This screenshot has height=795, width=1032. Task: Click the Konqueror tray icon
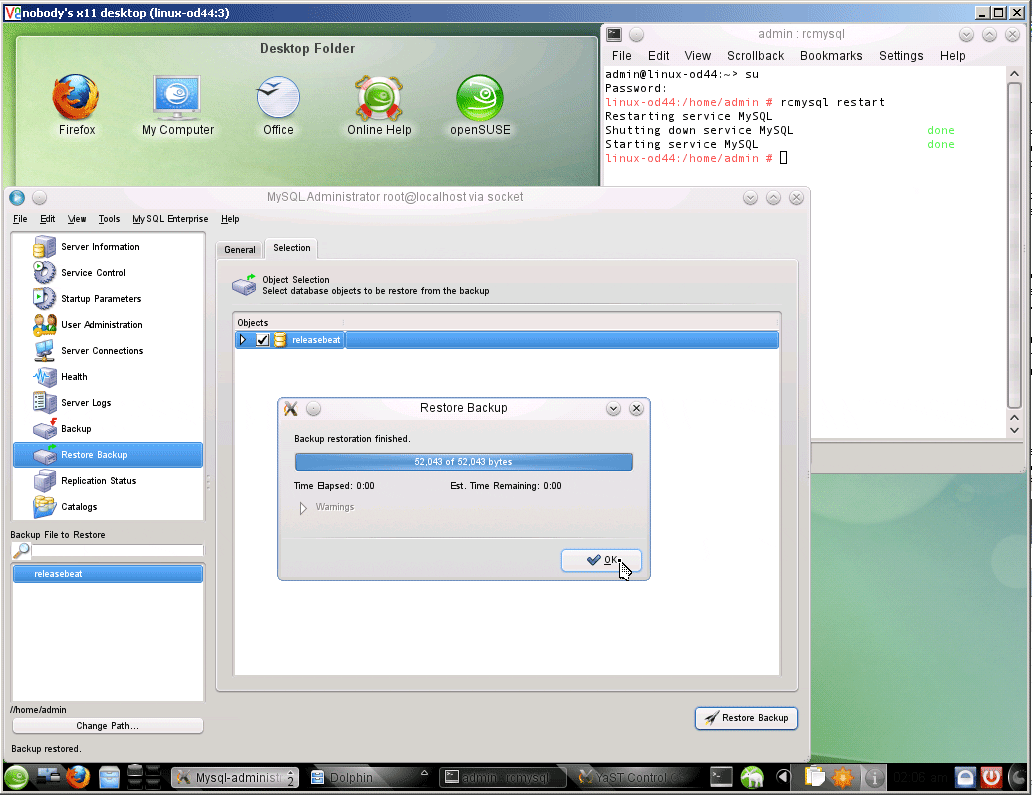tap(751, 777)
